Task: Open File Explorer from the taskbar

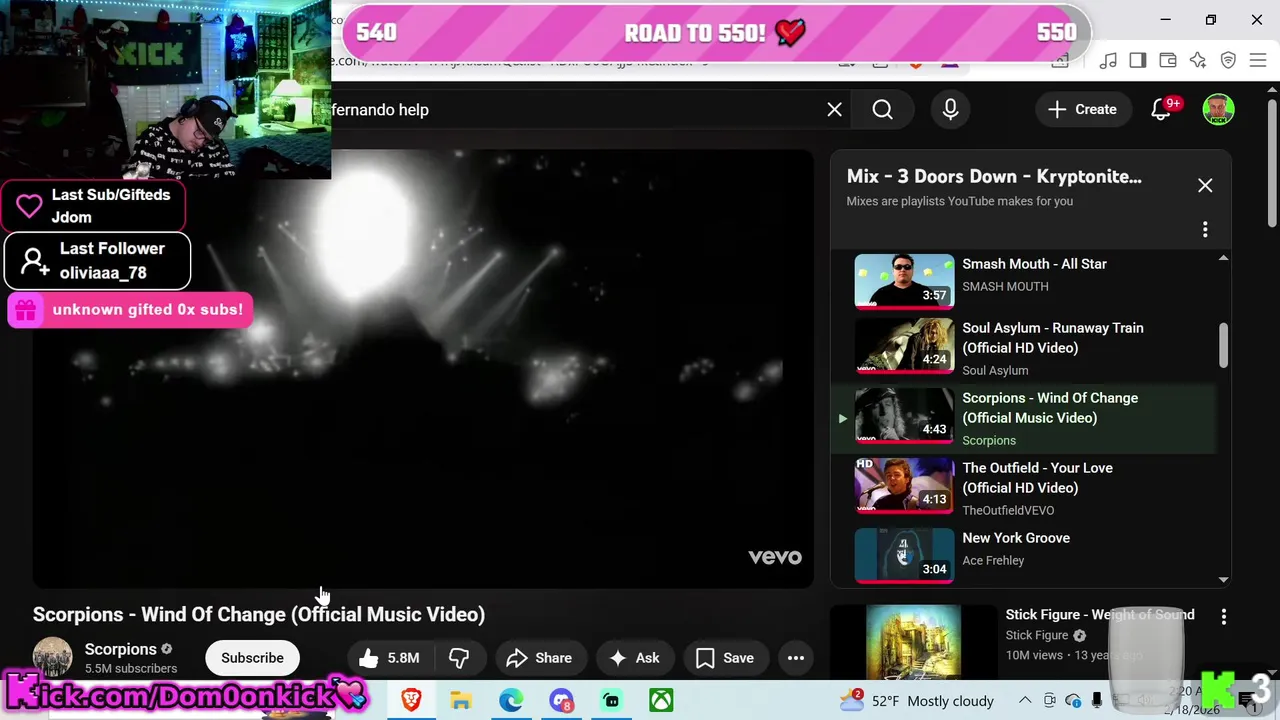Action: click(461, 700)
